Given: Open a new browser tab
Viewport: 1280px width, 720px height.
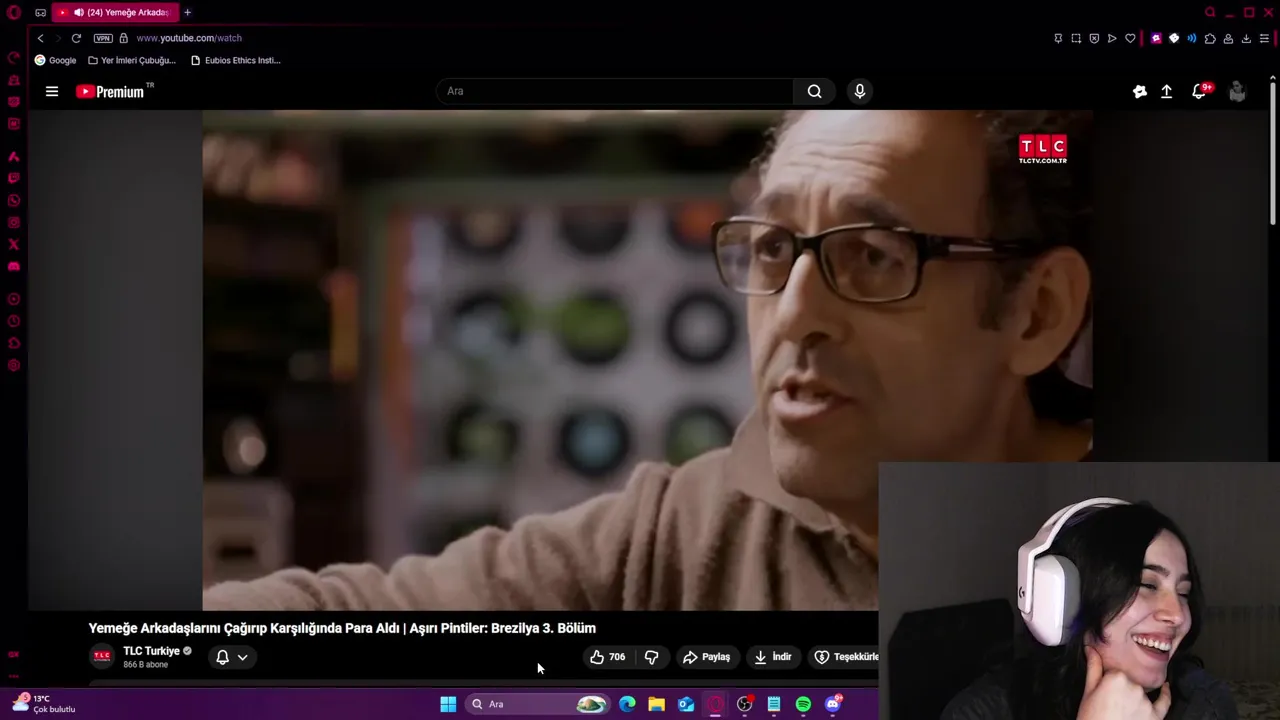Looking at the screenshot, I should click(x=187, y=12).
